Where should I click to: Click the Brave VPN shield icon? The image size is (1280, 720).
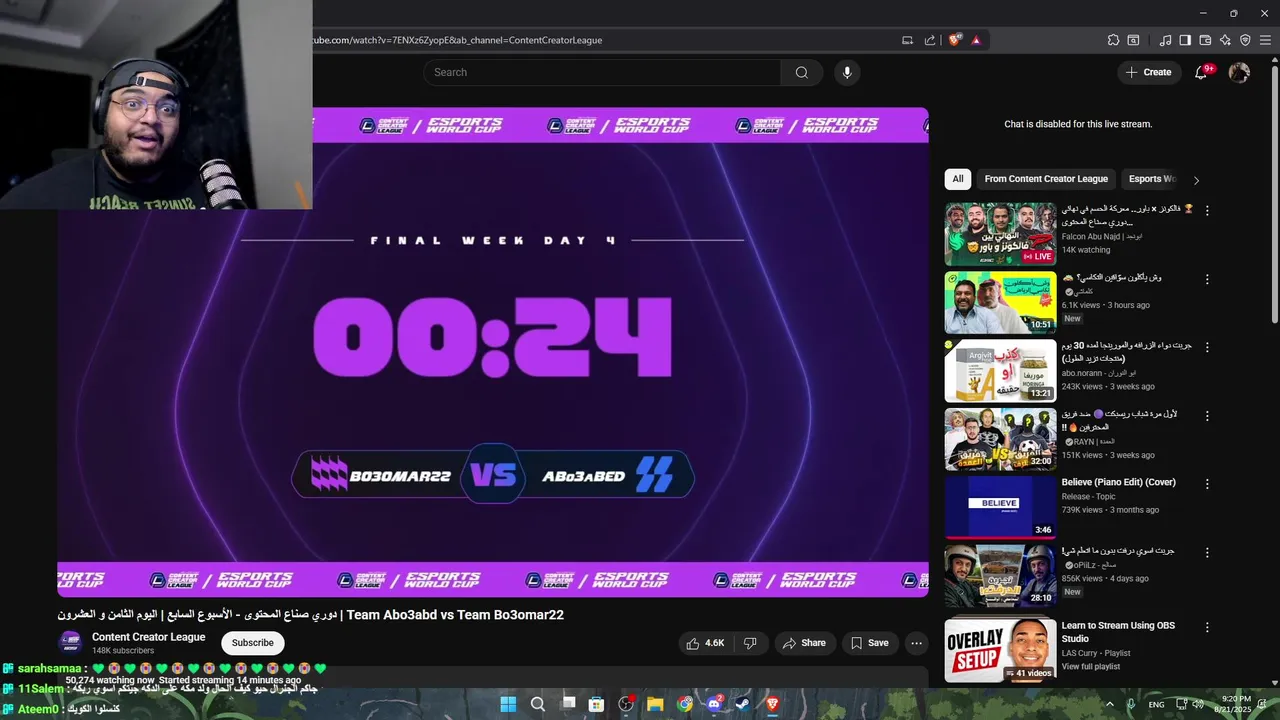1245,40
